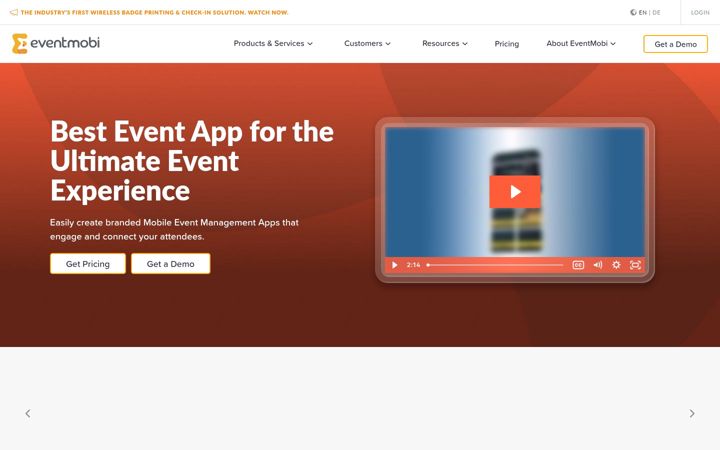
Task: Click the video volume icon
Action: click(x=597, y=265)
